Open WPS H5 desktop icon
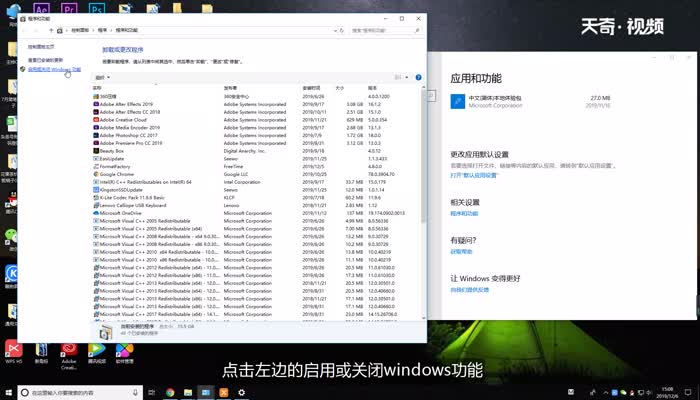 pos(13,349)
